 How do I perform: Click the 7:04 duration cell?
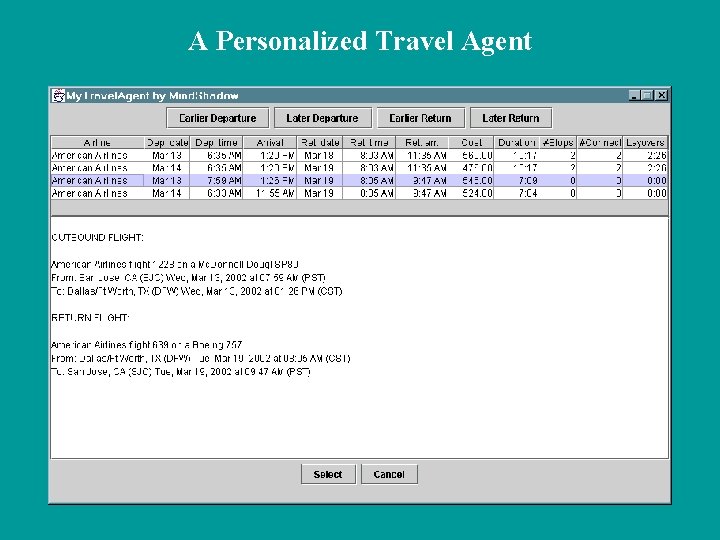click(x=517, y=193)
